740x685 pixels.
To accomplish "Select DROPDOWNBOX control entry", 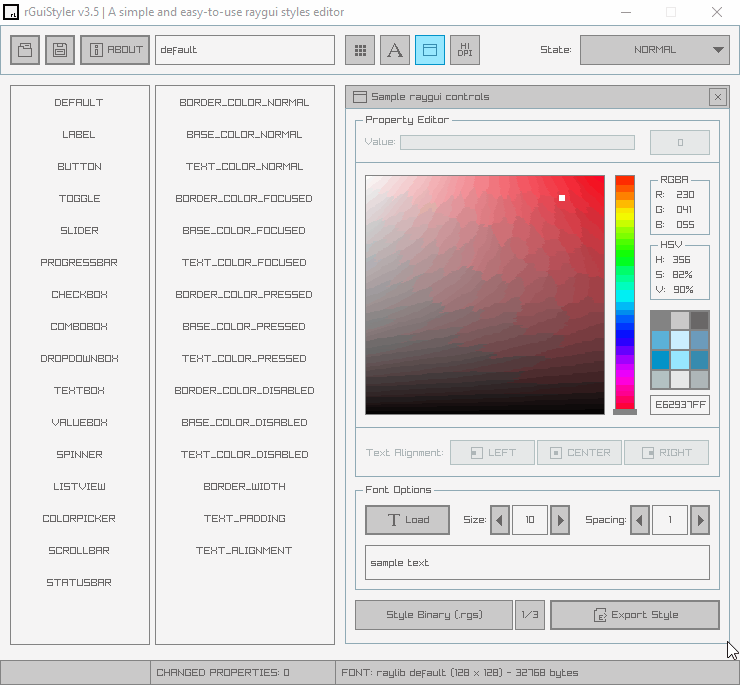I will (79, 358).
